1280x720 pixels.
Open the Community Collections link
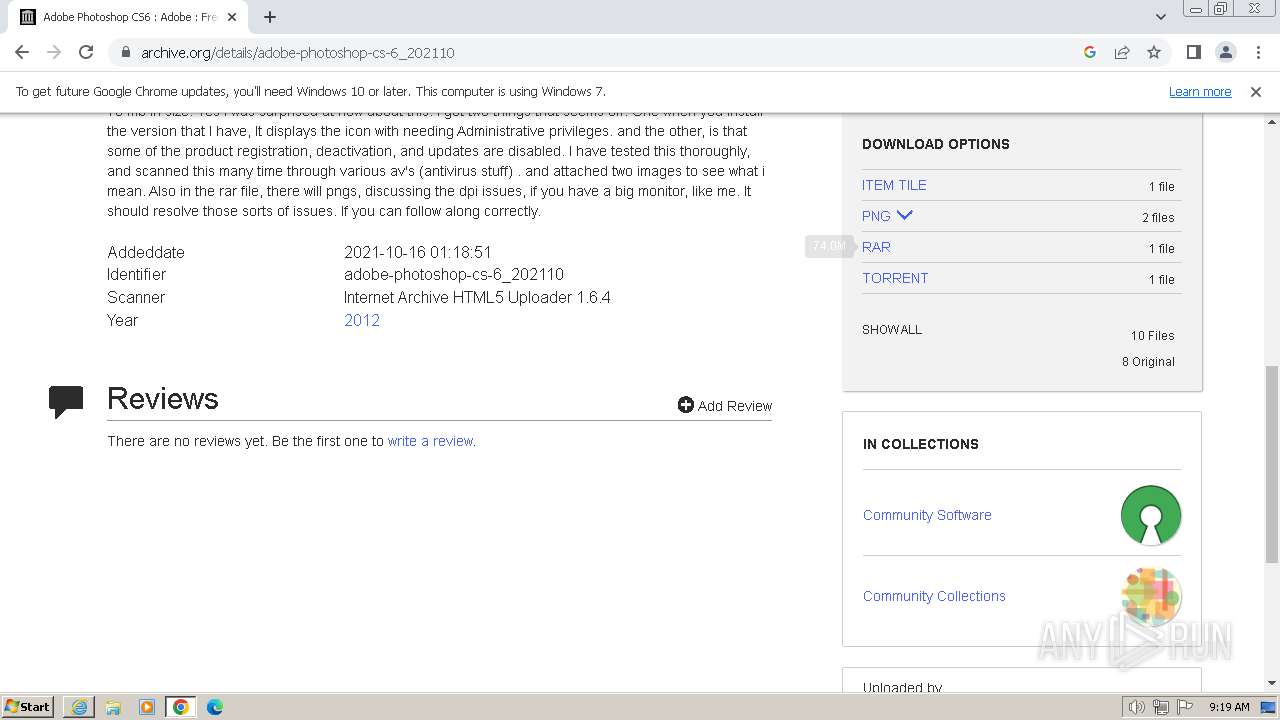coord(934,596)
